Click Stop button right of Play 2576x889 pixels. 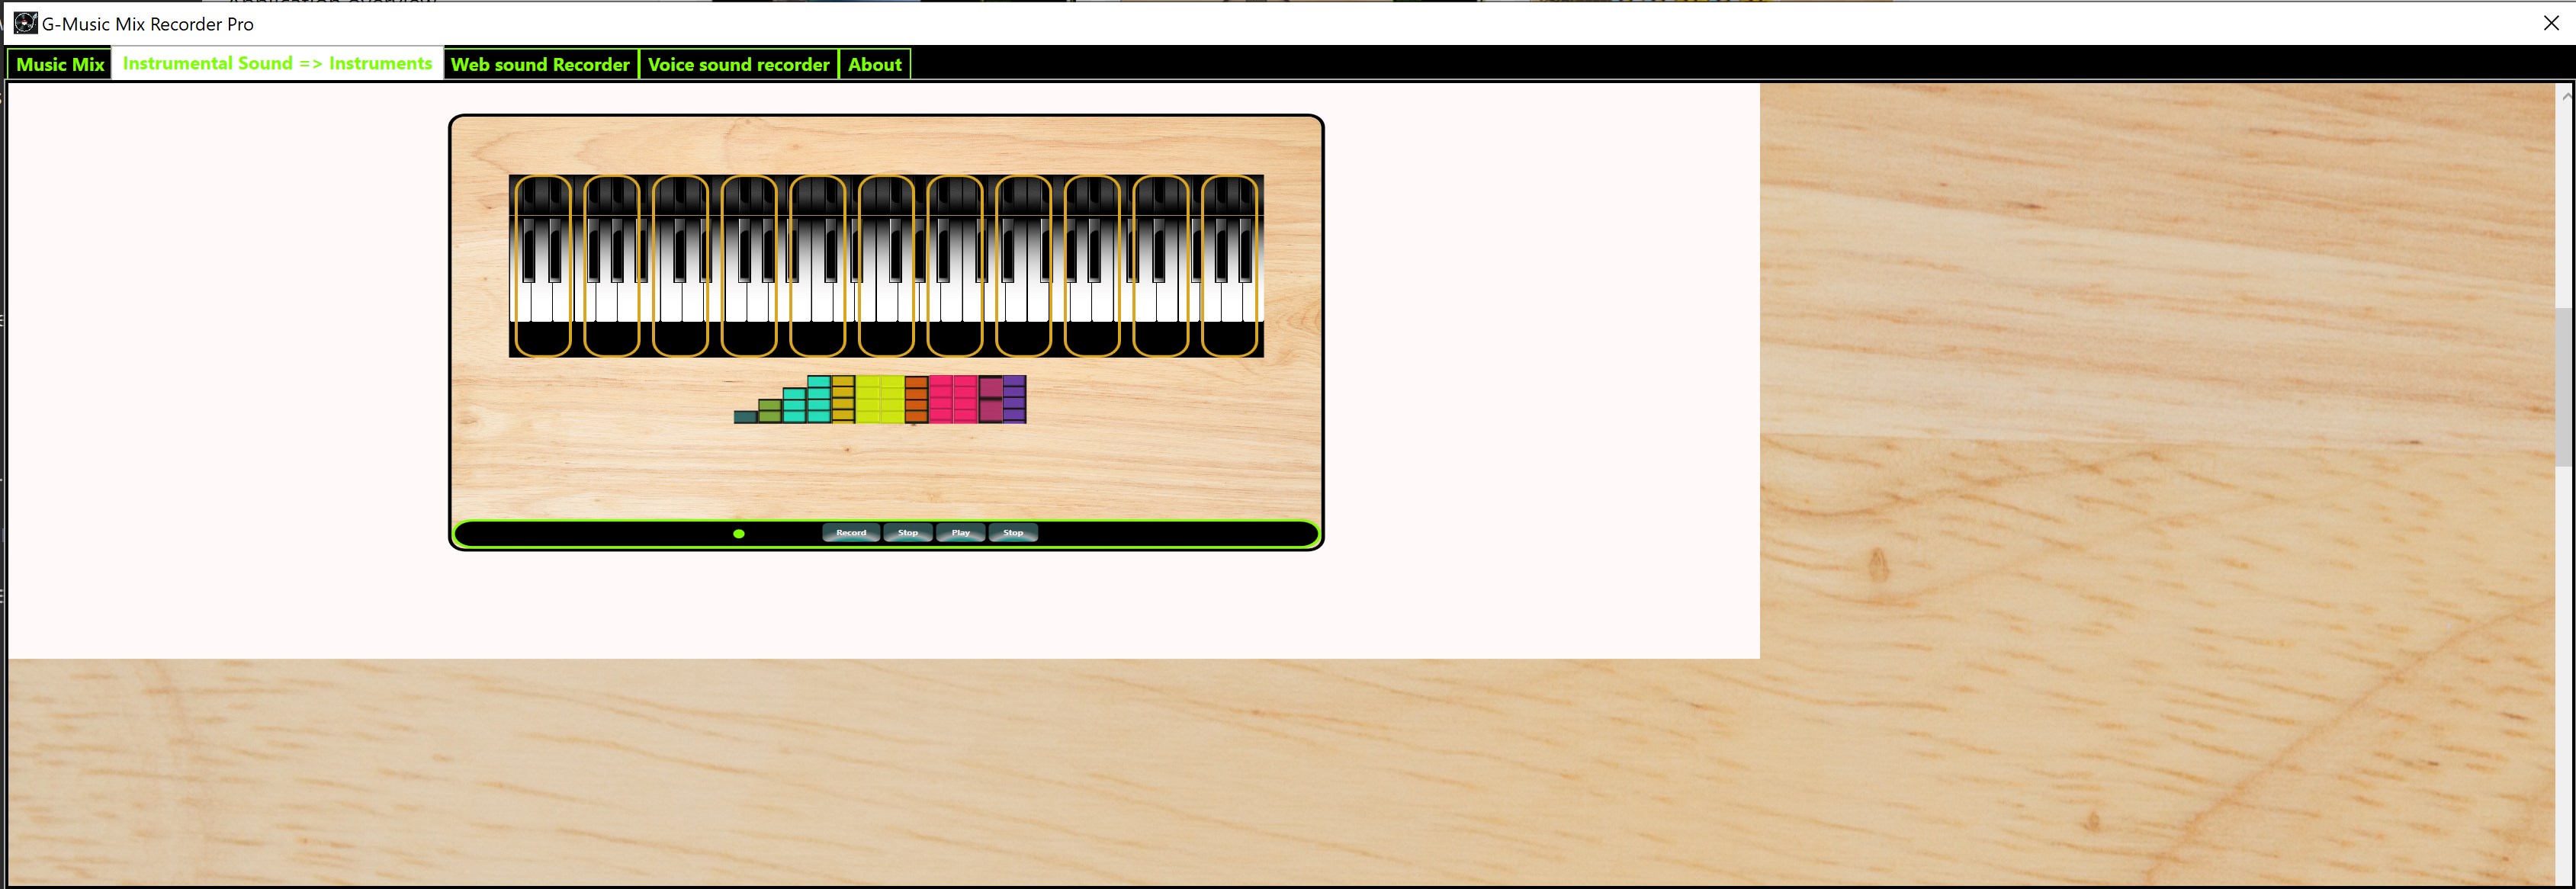pos(1013,533)
